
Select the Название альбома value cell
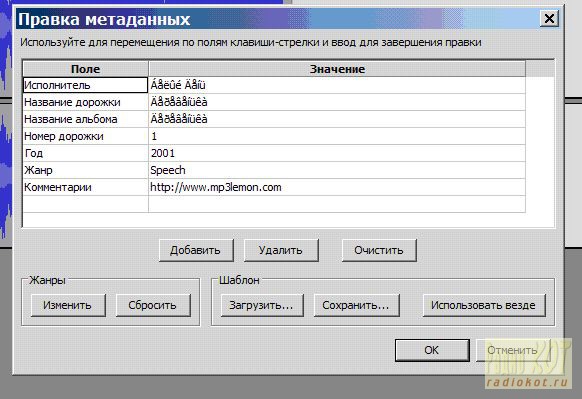point(337,119)
